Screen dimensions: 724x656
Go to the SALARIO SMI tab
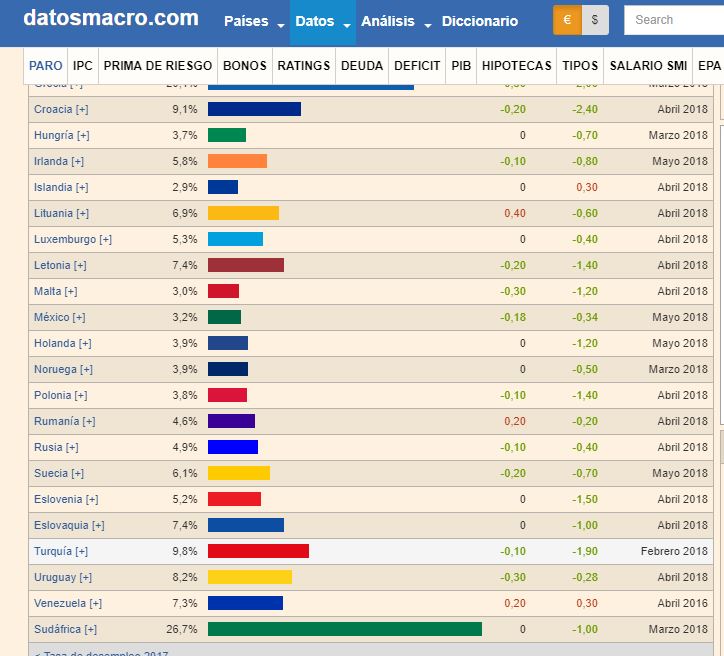click(647, 66)
